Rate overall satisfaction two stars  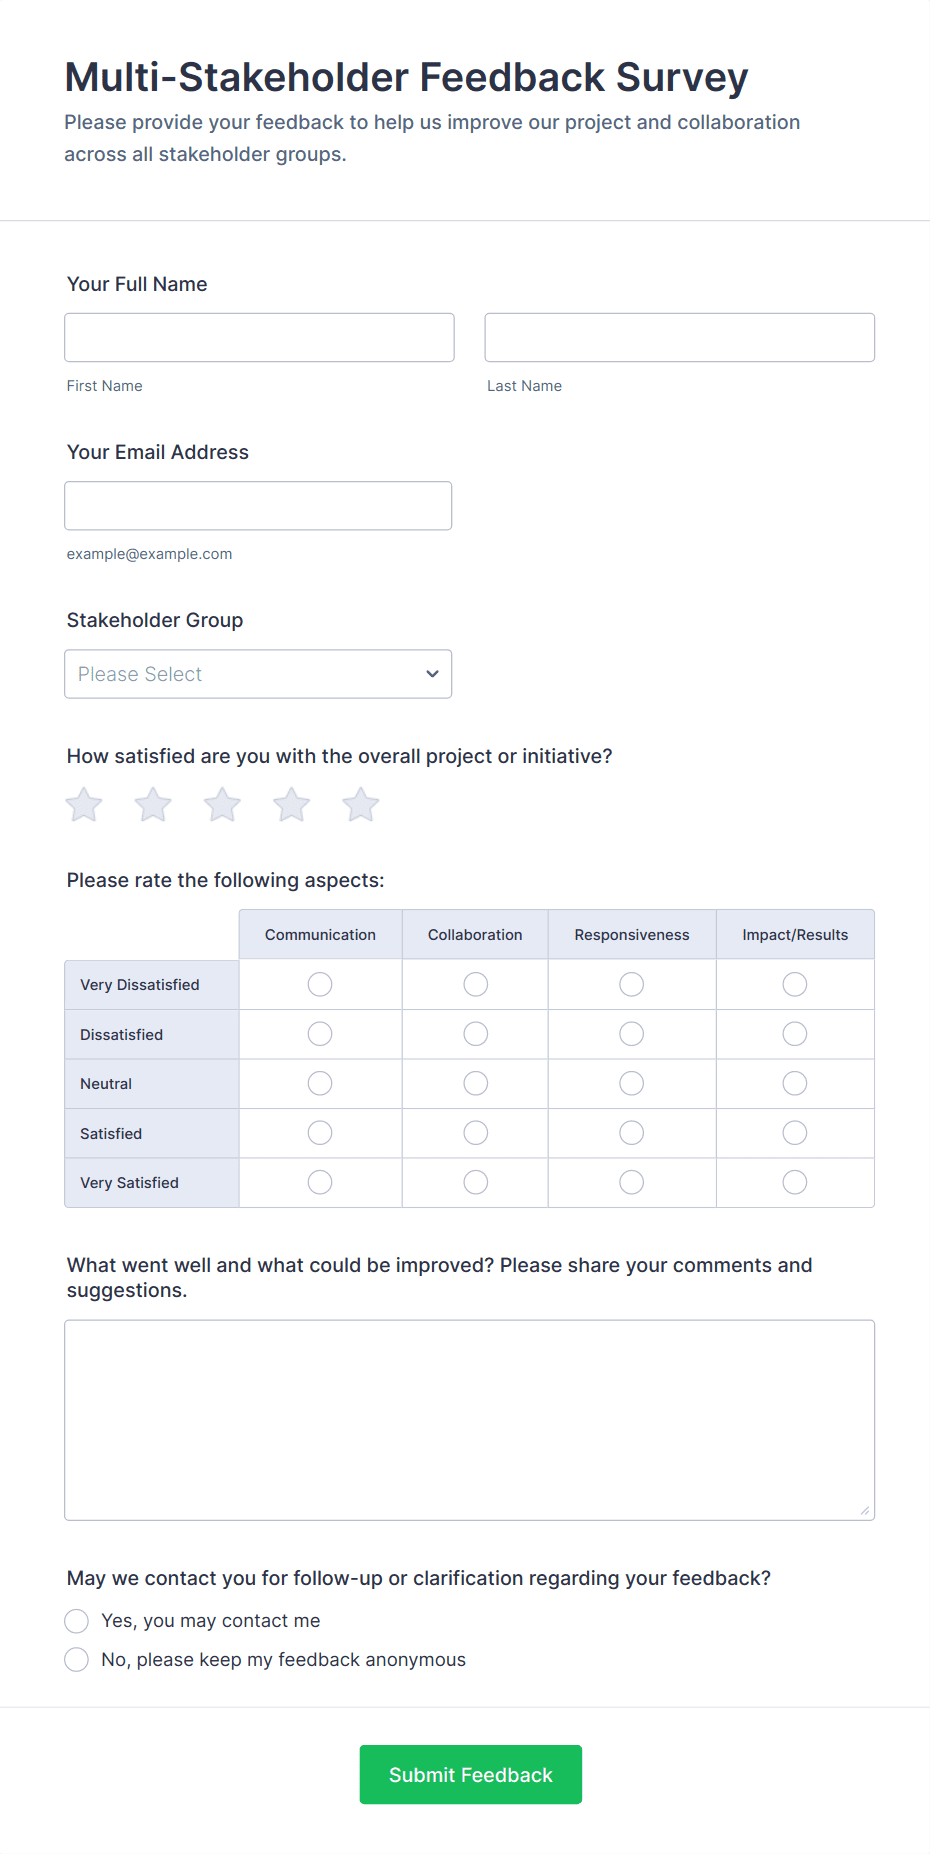point(153,805)
